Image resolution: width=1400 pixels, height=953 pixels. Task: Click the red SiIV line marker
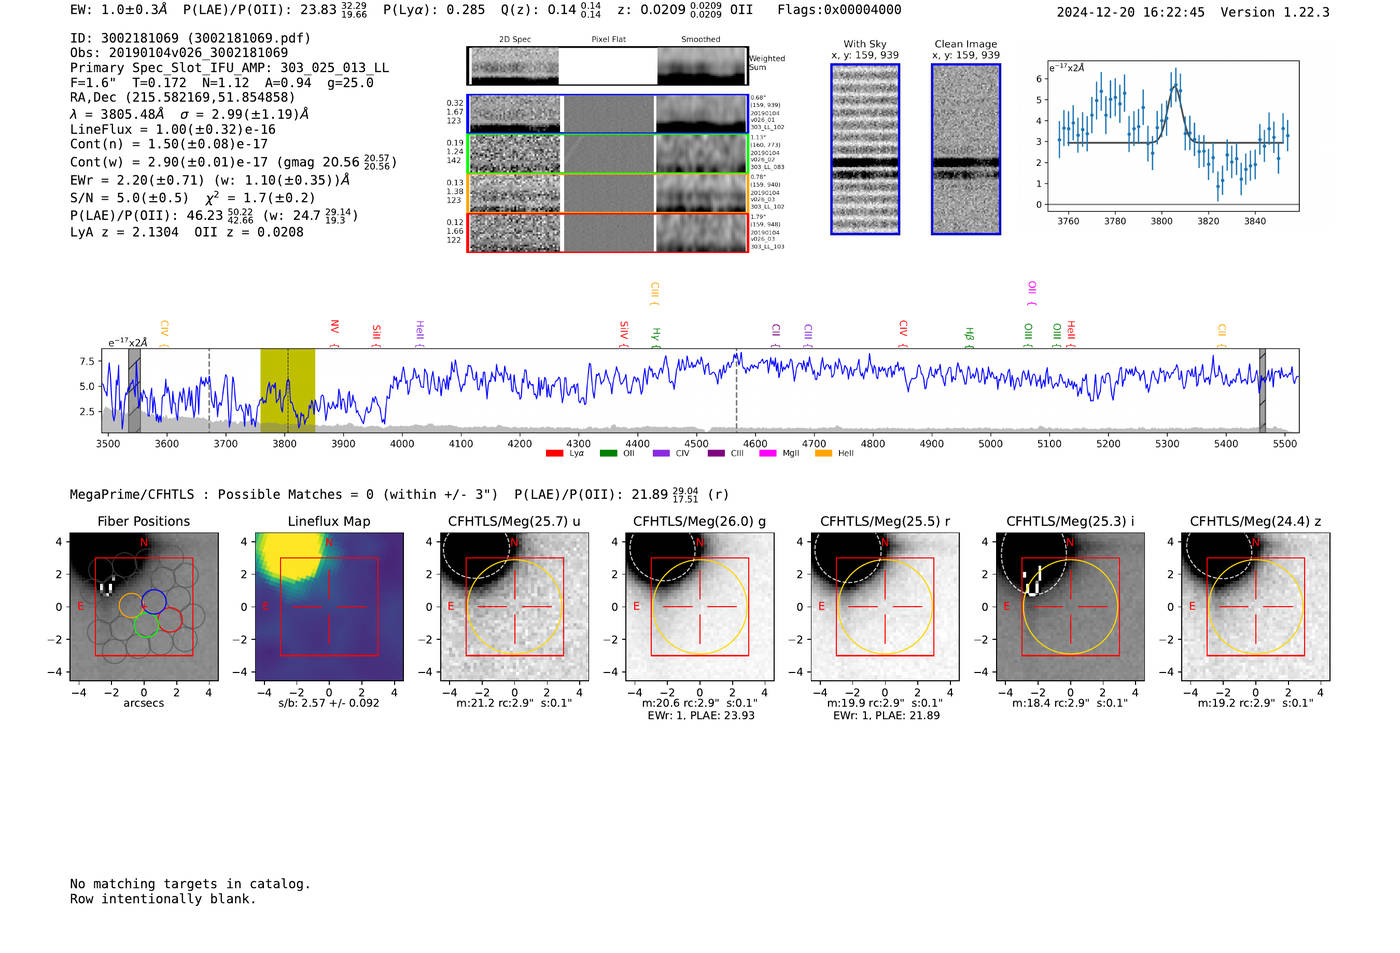click(624, 334)
